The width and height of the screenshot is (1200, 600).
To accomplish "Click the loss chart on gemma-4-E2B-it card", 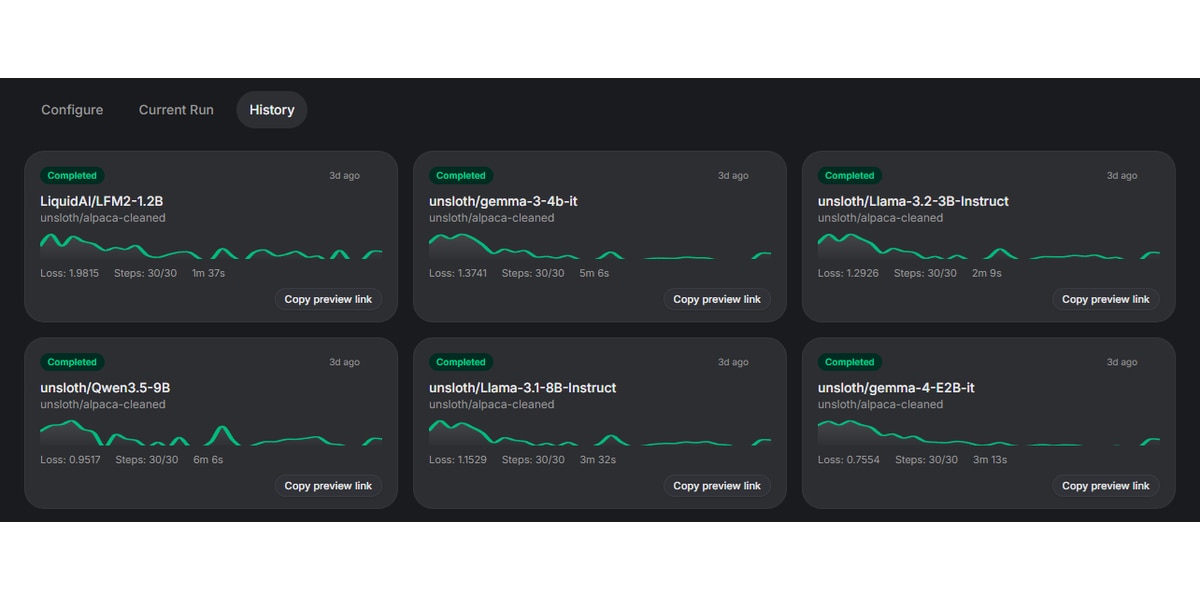I will click(x=989, y=433).
